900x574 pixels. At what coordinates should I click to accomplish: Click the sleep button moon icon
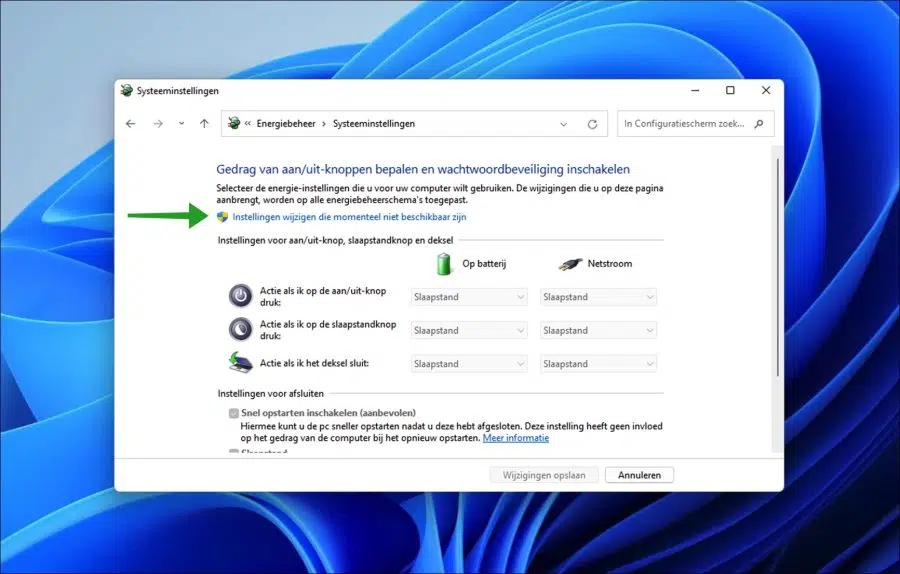pyautogui.click(x=240, y=329)
